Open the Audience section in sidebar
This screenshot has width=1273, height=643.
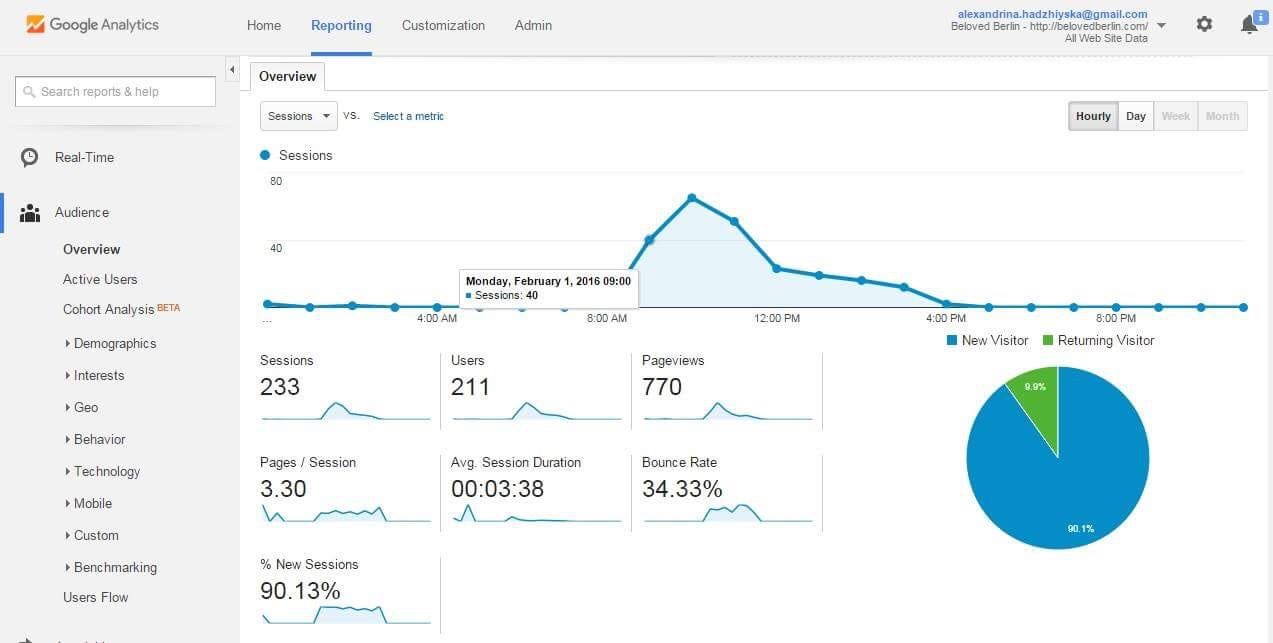coord(82,212)
